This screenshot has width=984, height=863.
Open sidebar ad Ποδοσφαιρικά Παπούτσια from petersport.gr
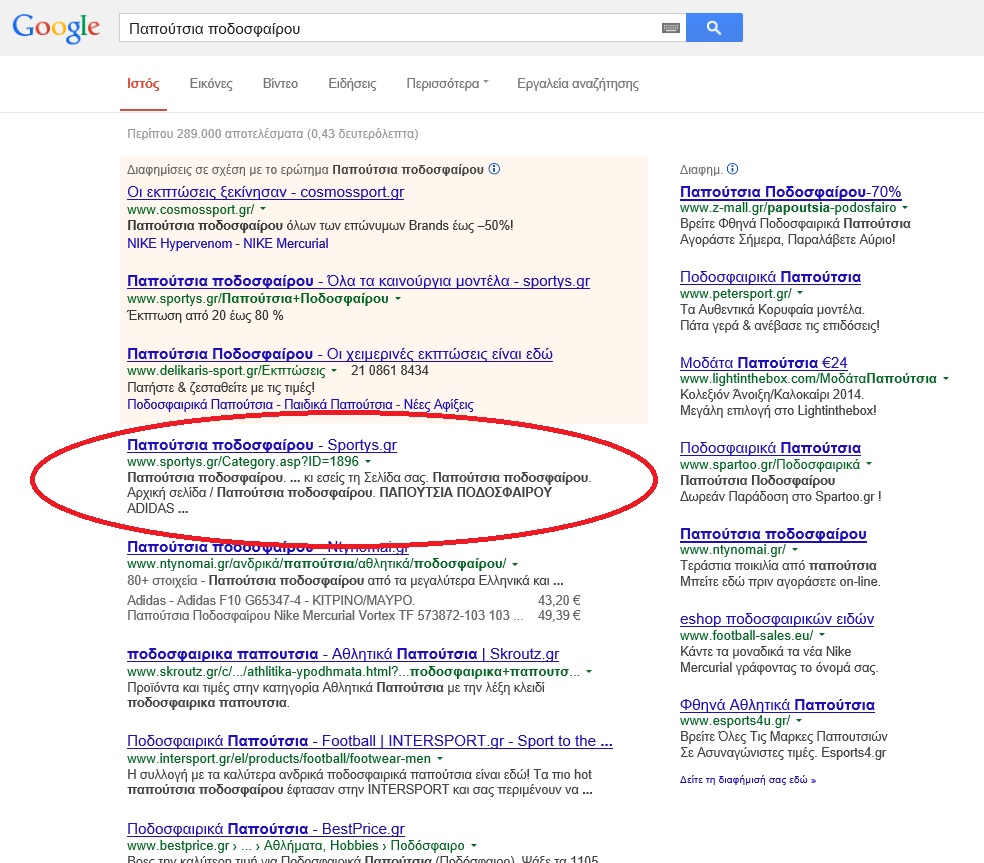[x=770, y=277]
